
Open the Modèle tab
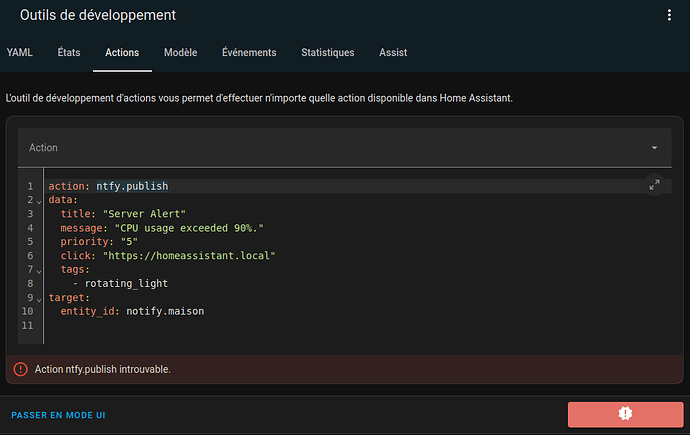180,53
